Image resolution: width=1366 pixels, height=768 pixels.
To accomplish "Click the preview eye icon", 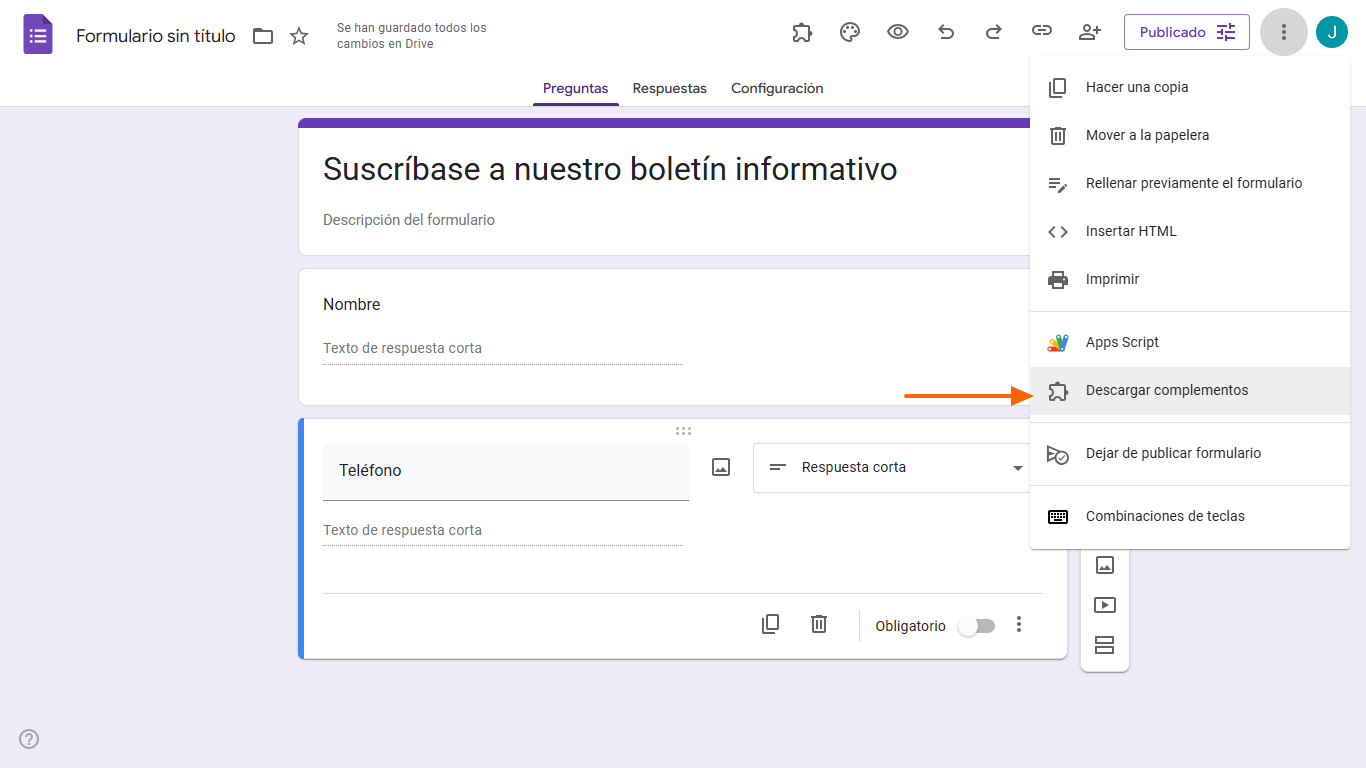I will click(898, 32).
